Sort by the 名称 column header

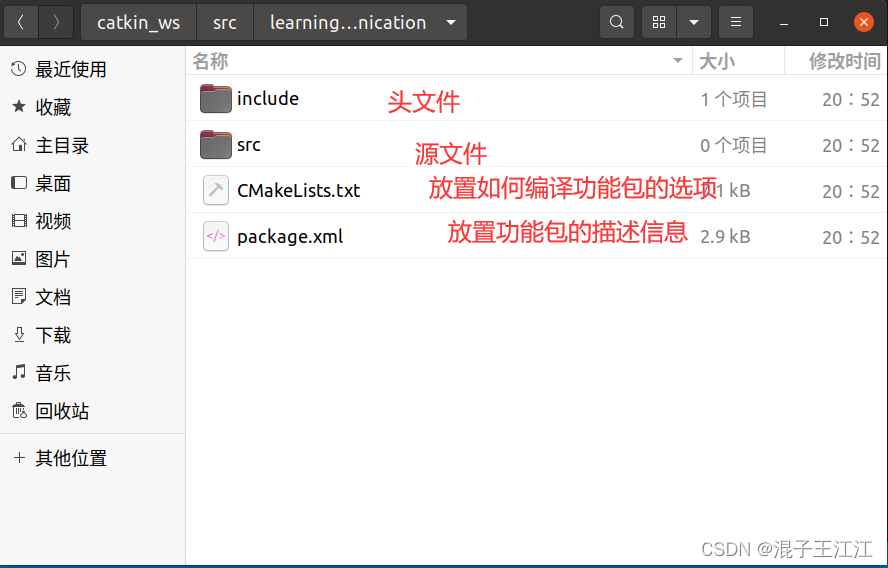210,61
